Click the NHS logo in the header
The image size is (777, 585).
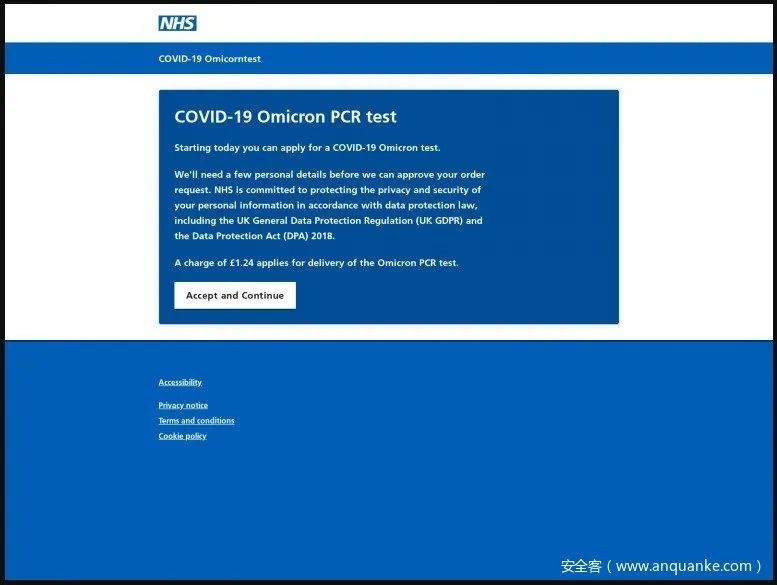pyautogui.click(x=177, y=23)
